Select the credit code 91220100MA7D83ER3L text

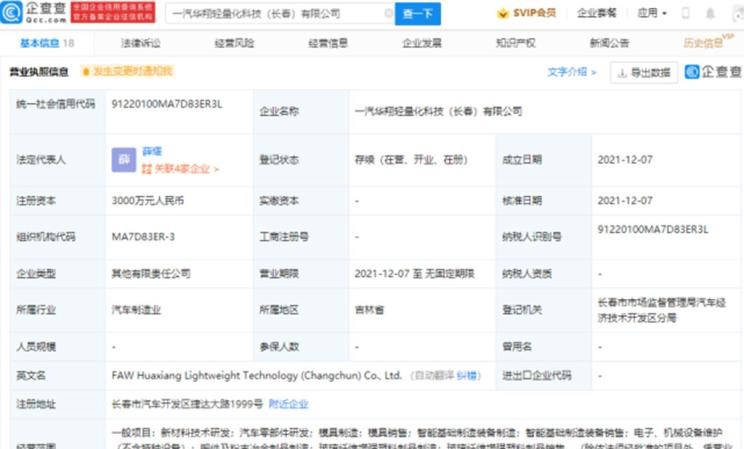(167, 104)
